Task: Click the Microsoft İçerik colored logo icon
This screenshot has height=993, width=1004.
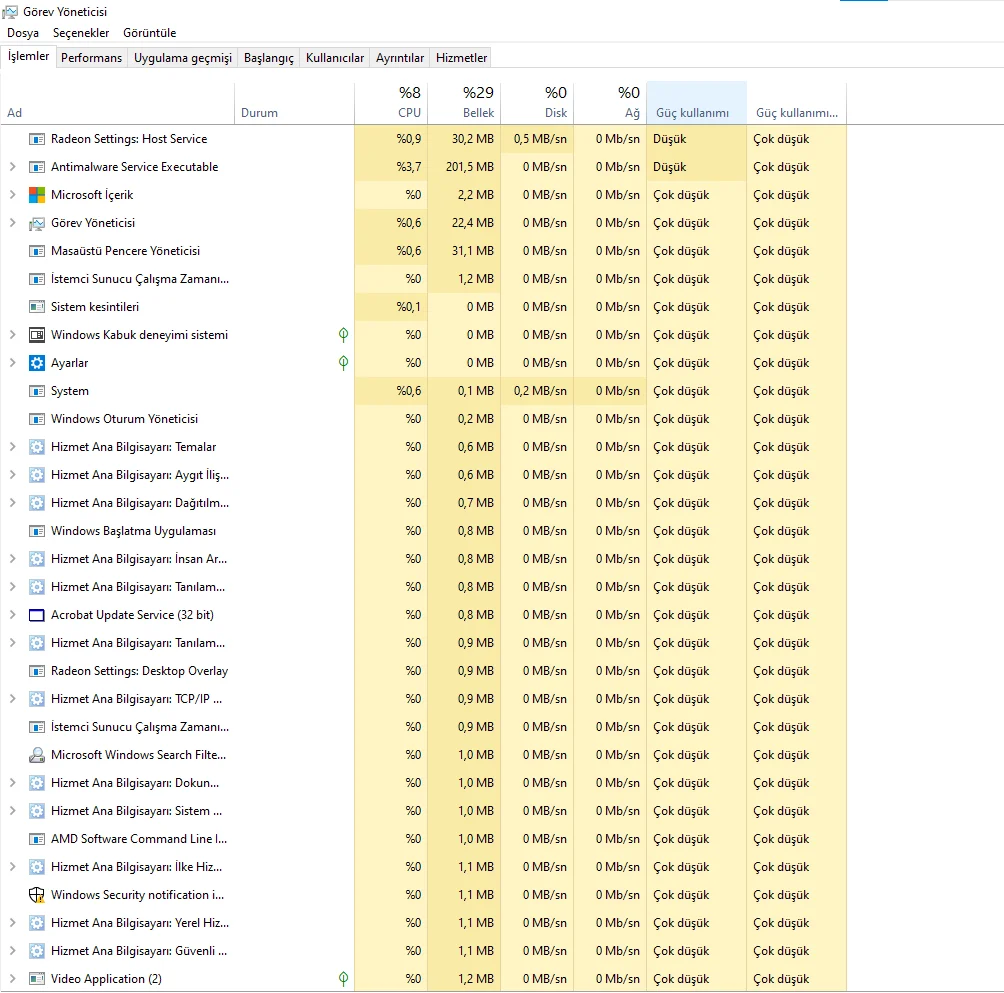Action: pyautogui.click(x=37, y=195)
